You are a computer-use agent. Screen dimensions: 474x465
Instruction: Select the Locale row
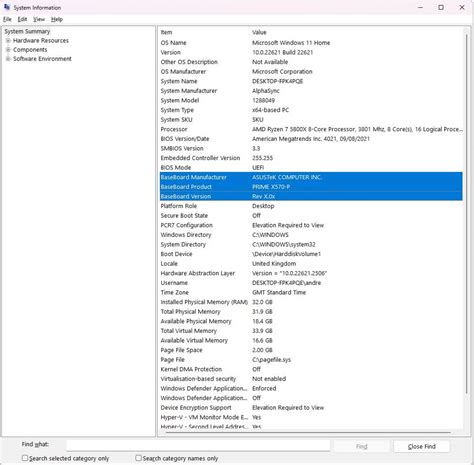click(x=311, y=264)
